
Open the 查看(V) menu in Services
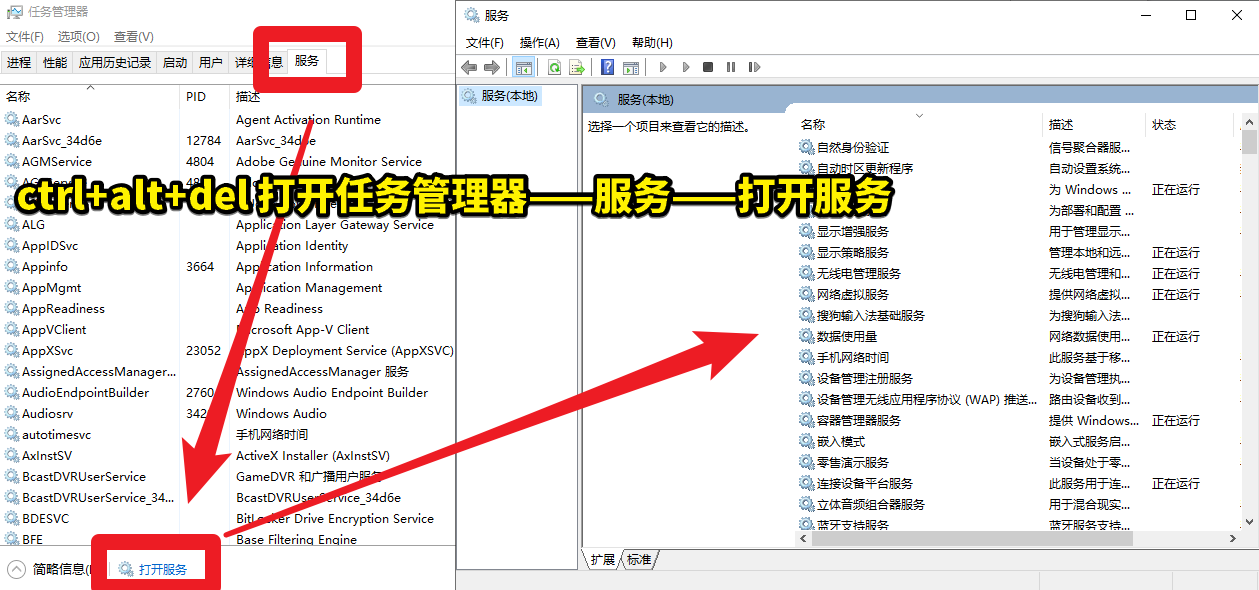594,41
